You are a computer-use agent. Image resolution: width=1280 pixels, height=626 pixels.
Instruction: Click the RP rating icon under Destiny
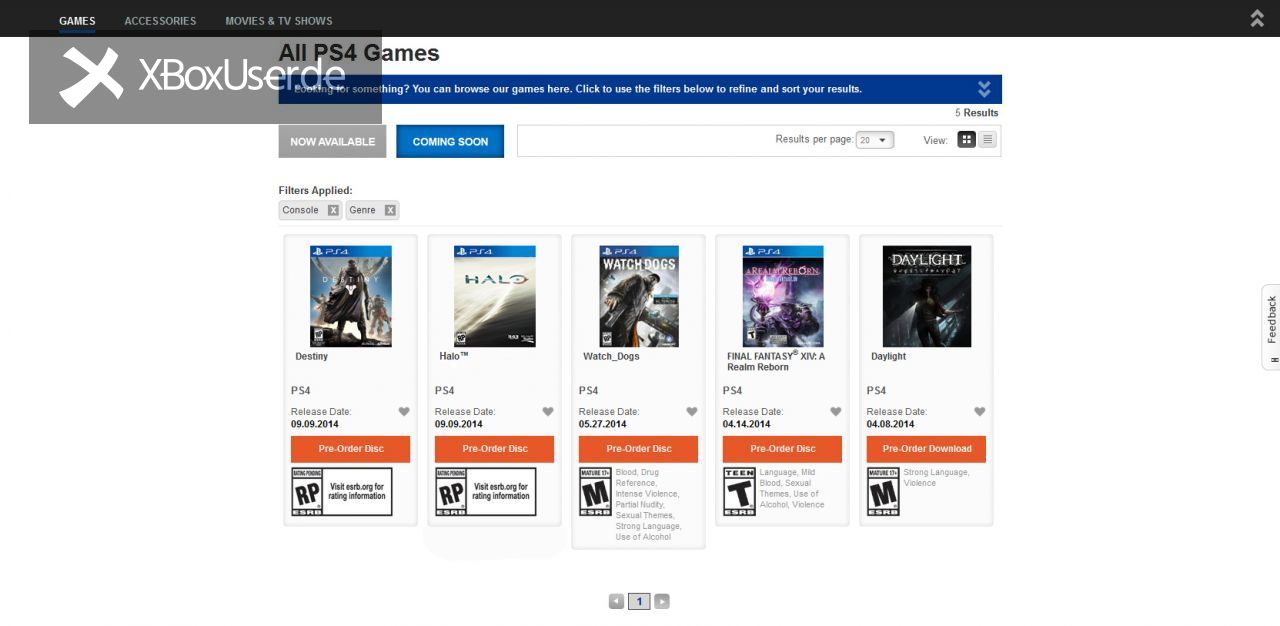pos(307,492)
